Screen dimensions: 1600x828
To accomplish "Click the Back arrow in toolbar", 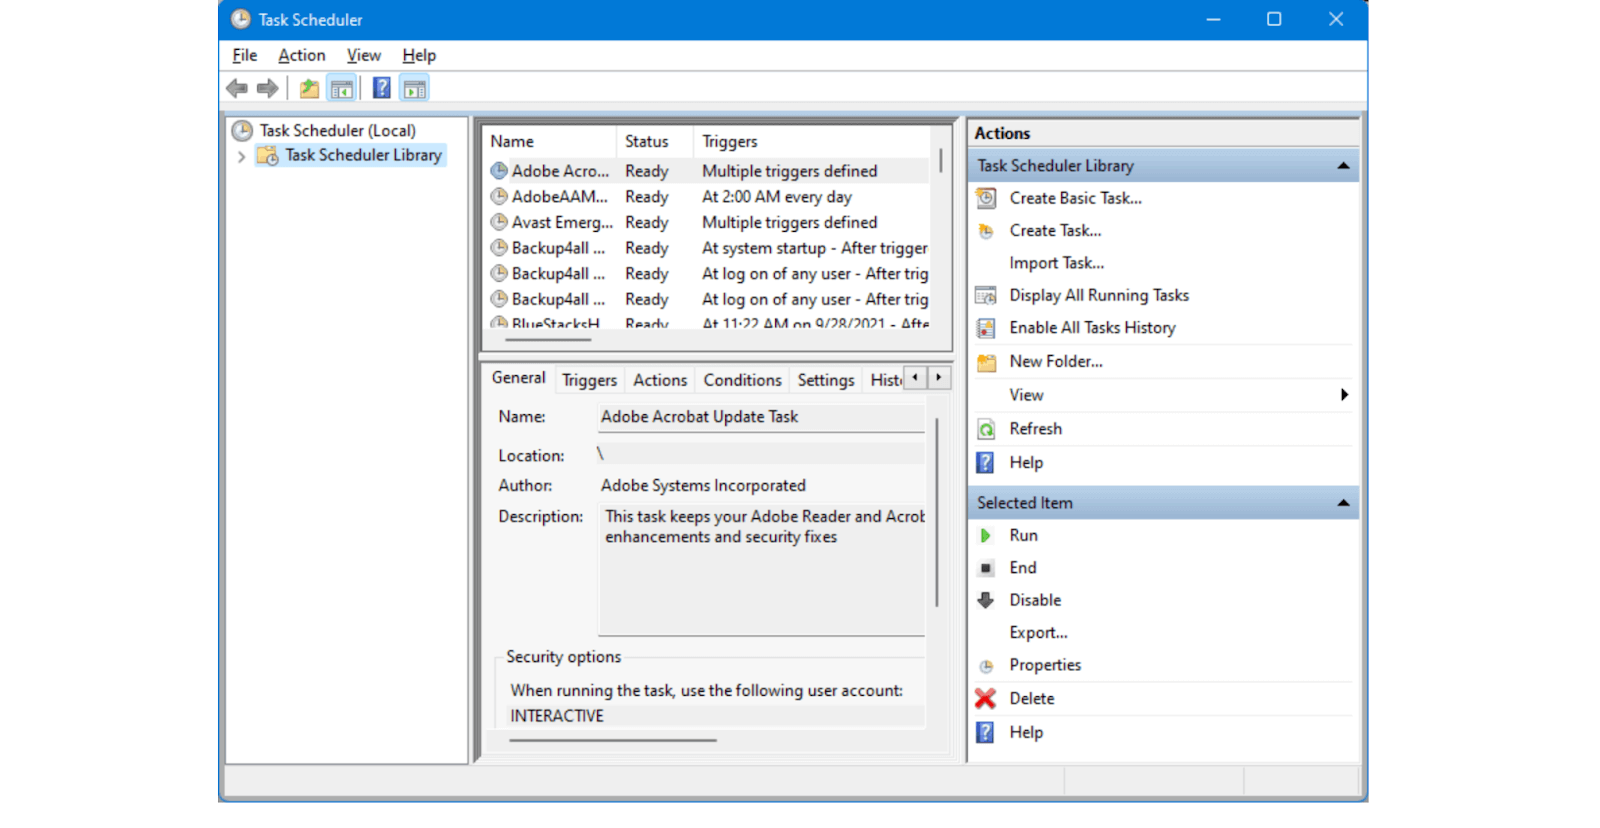I will (x=237, y=89).
